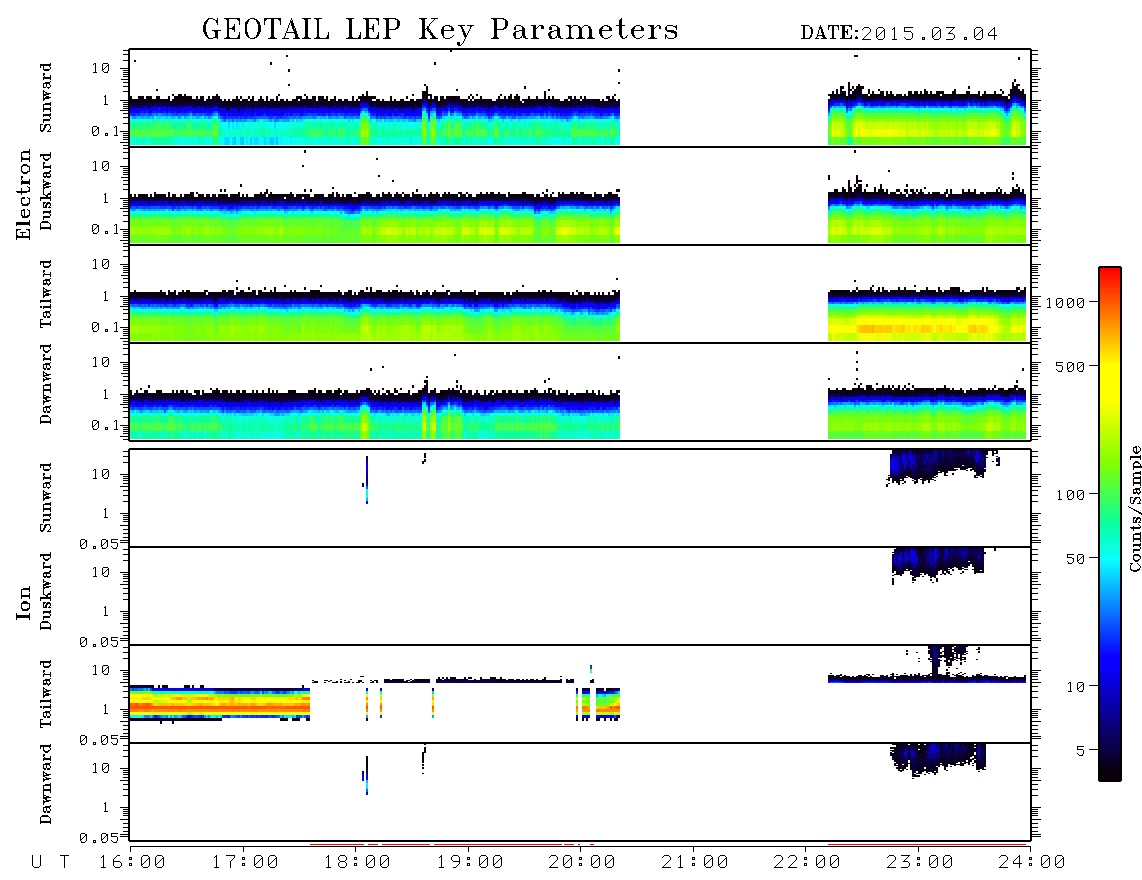The image size is (1142, 880).
Task: Click the 1000 colorbar tick value
Action: [x=1065, y=302]
